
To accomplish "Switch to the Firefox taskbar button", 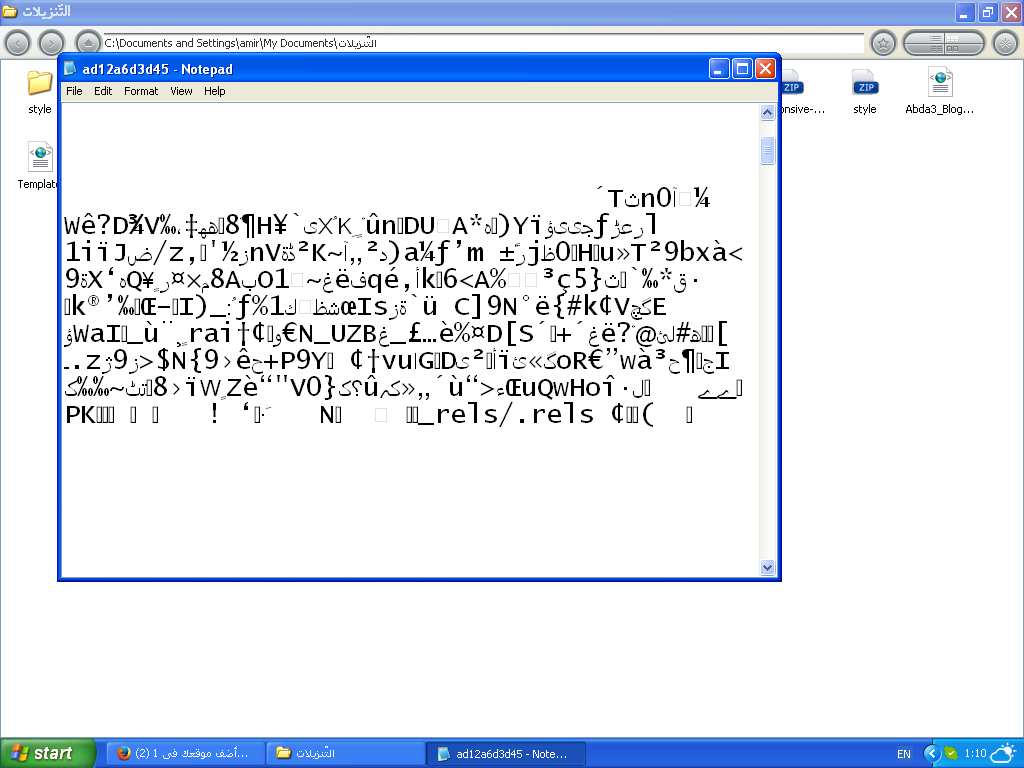I will coord(186,753).
